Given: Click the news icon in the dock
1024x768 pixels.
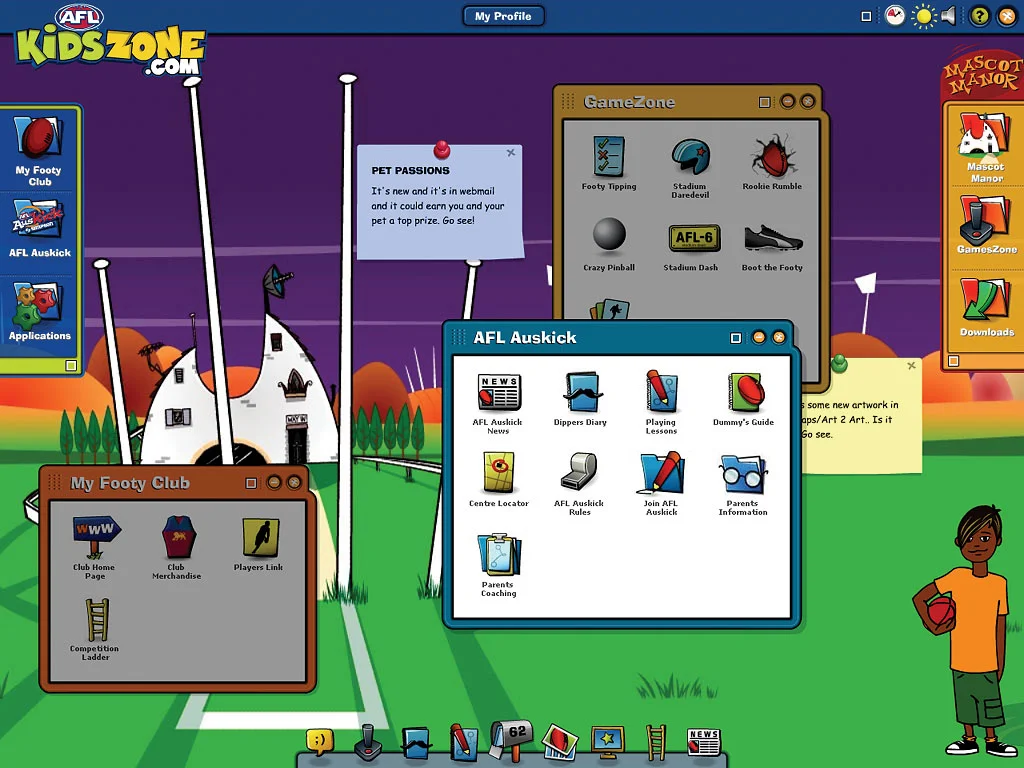Looking at the screenshot, I should pos(704,743).
